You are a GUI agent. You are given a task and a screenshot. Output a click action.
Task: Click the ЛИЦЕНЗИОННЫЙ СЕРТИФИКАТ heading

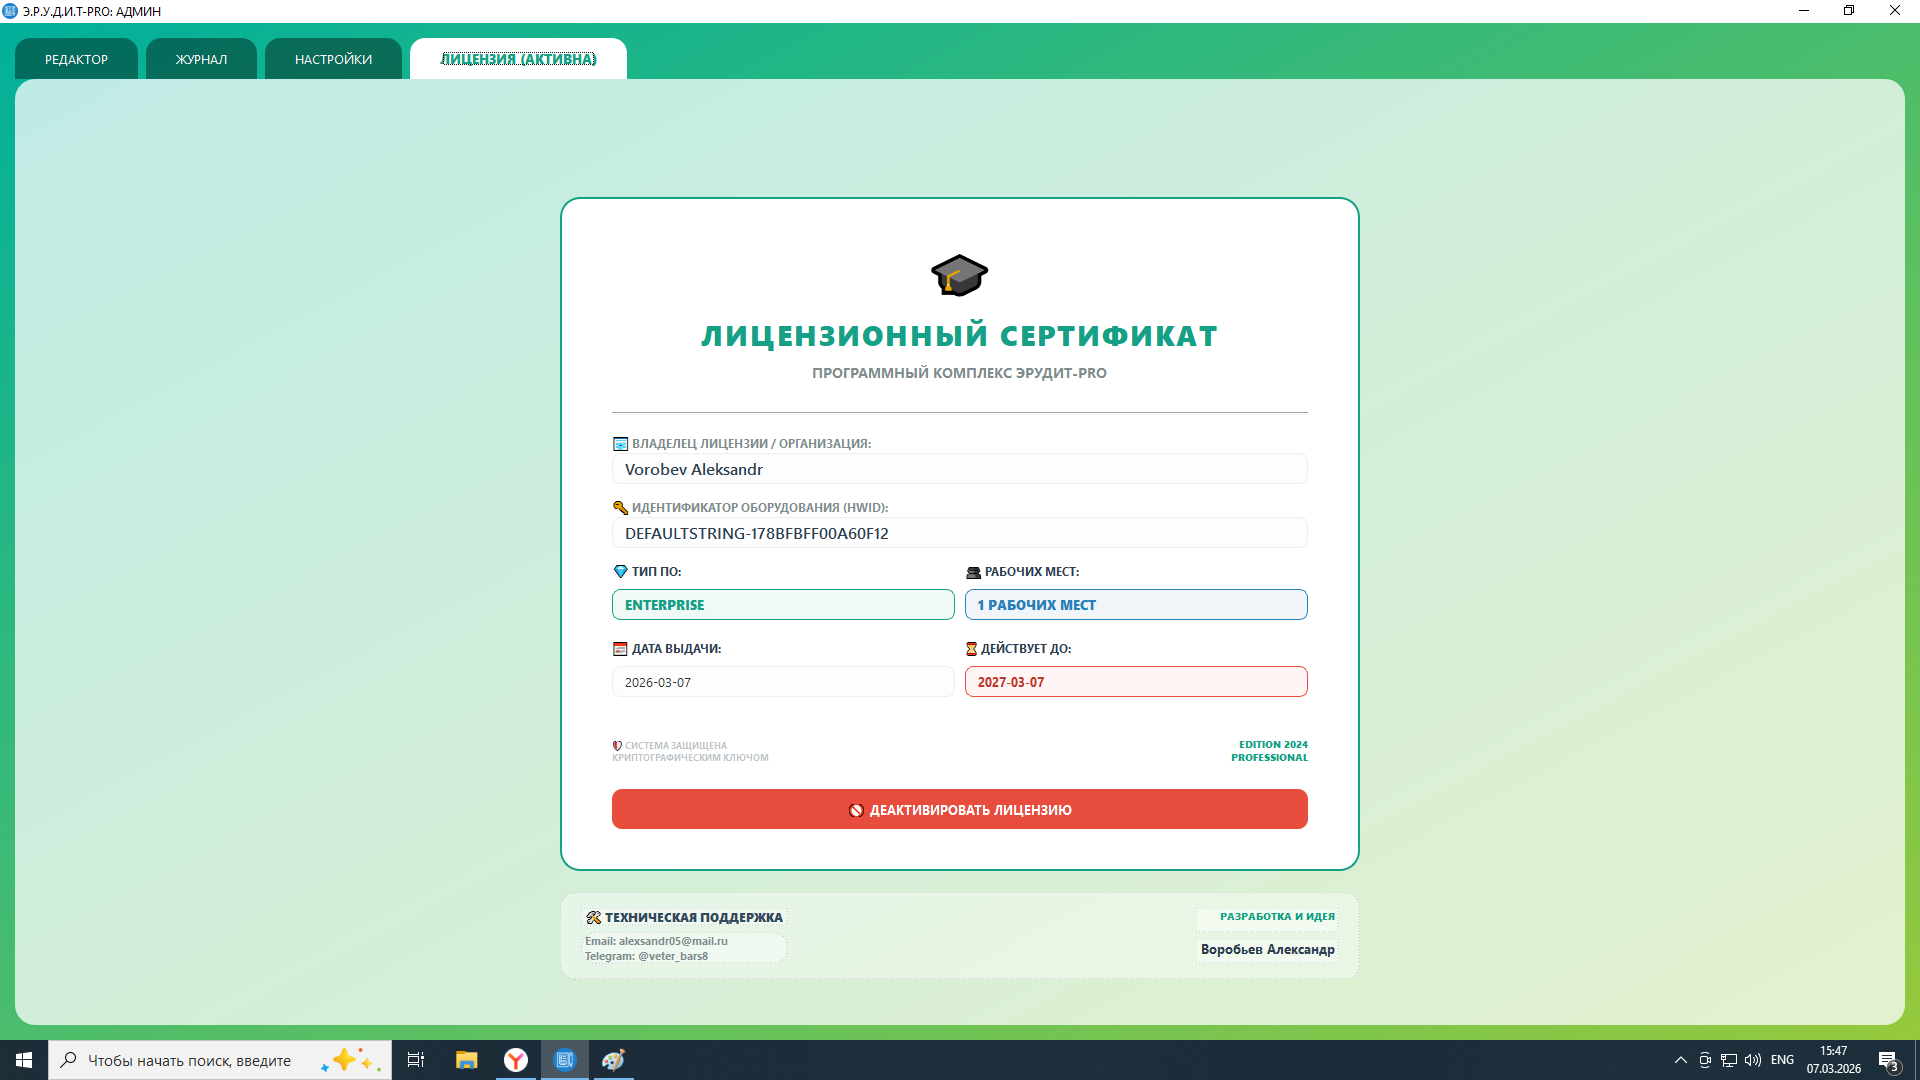[959, 336]
